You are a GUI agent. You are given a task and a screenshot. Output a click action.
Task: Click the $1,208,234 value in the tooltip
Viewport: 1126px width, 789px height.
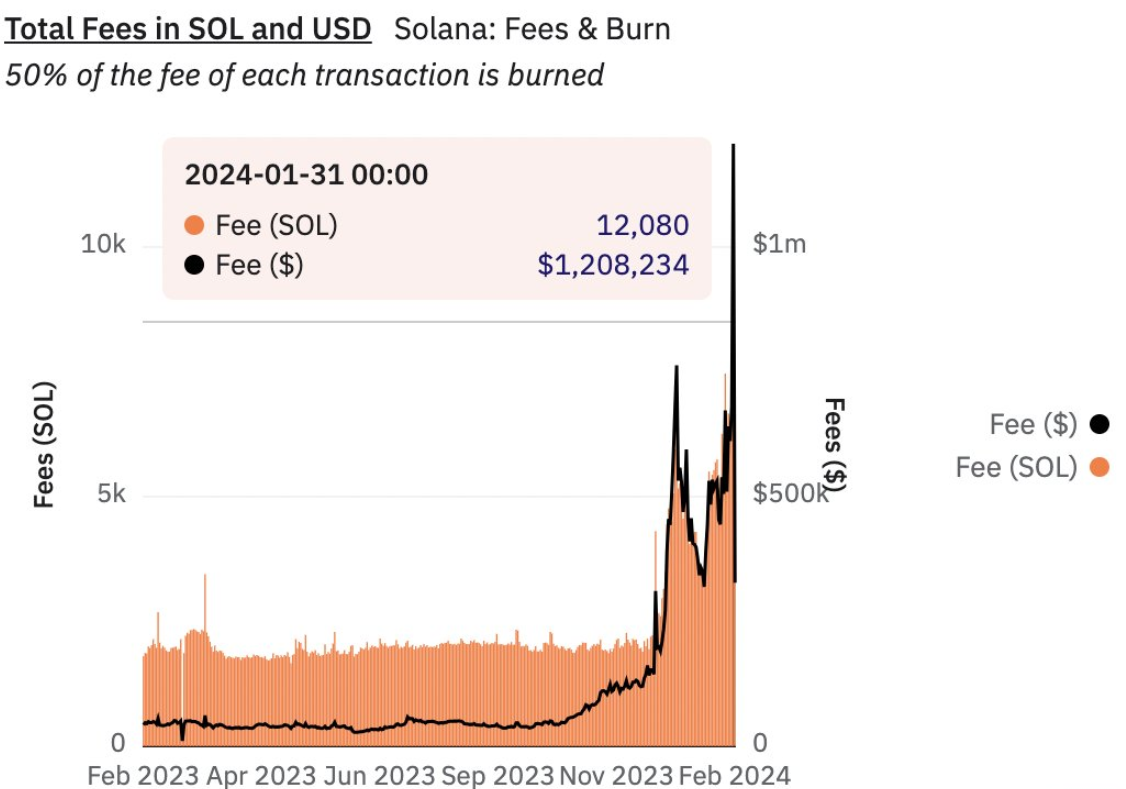[x=613, y=265]
